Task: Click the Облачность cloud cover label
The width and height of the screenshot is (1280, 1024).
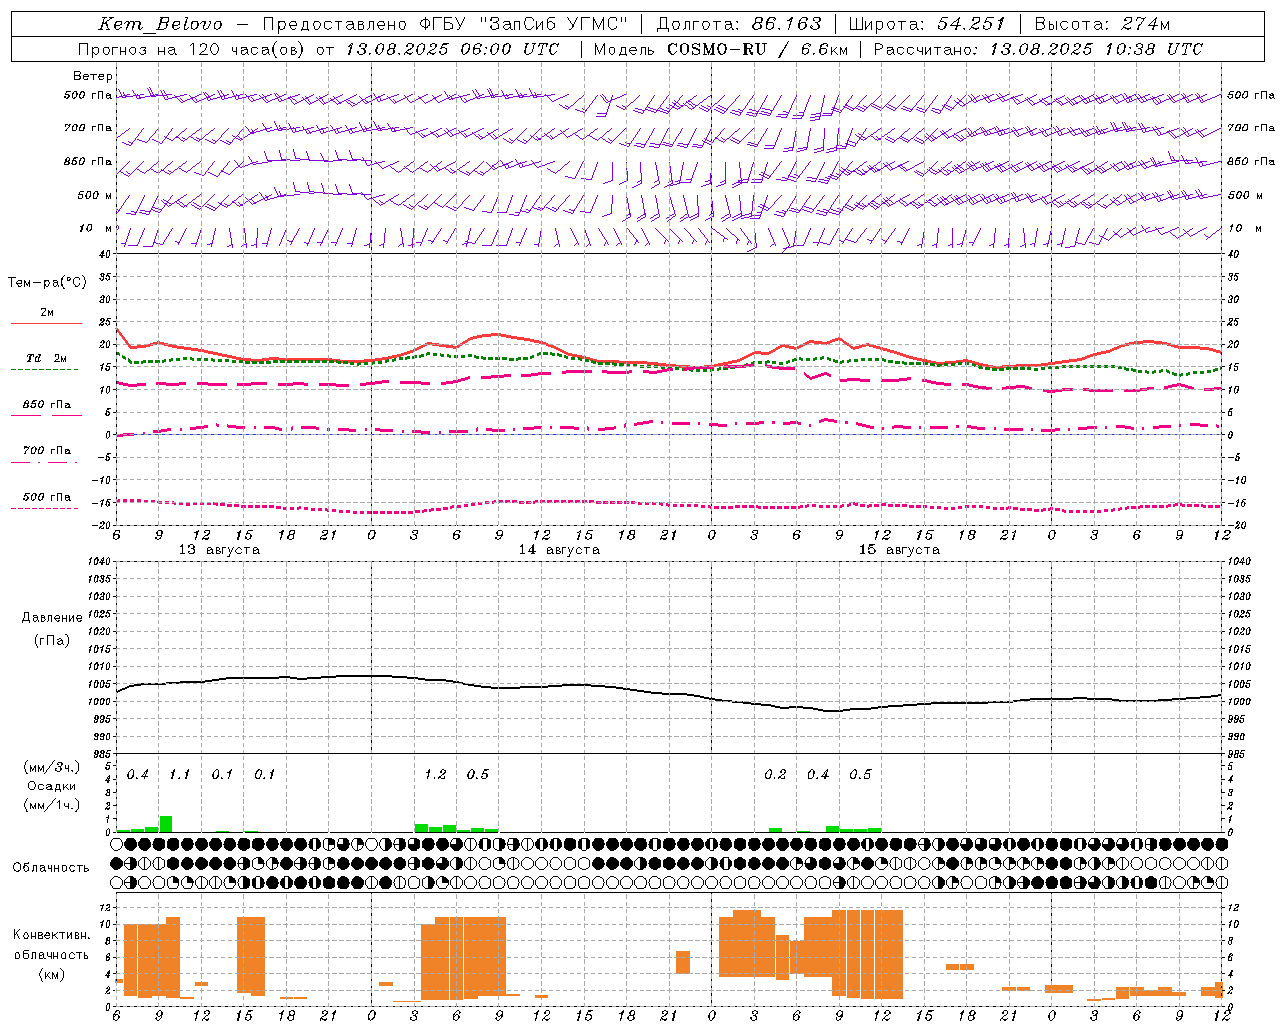Action: click(x=51, y=868)
